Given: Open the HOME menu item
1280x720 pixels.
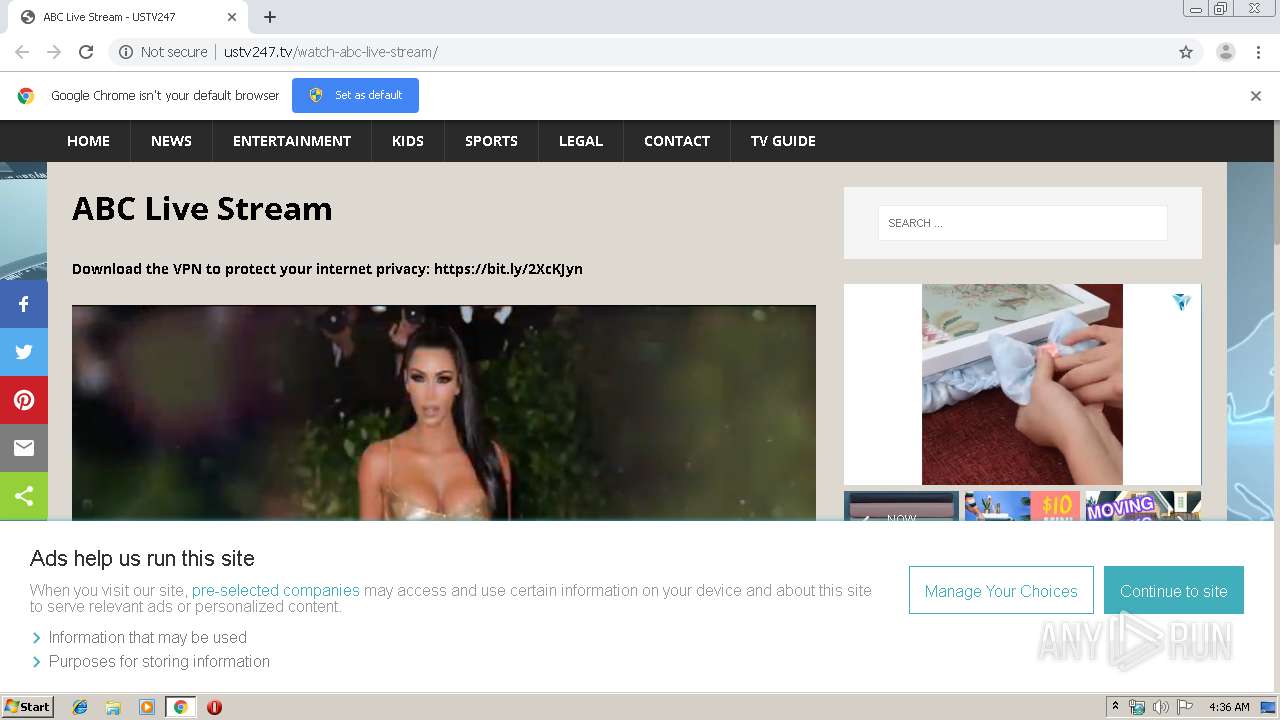Looking at the screenshot, I should [x=88, y=141].
